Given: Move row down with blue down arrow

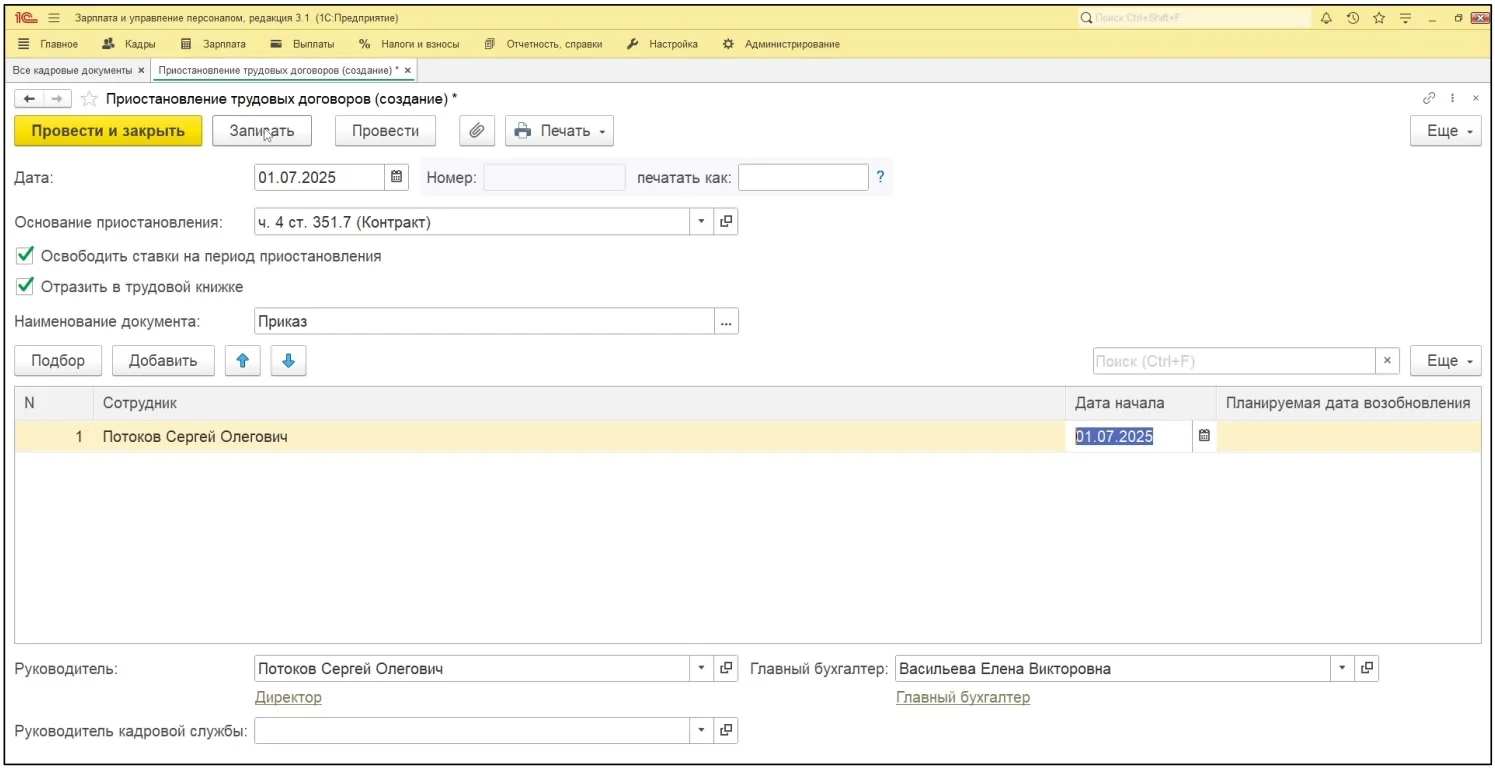Looking at the screenshot, I should pyautogui.click(x=288, y=361).
